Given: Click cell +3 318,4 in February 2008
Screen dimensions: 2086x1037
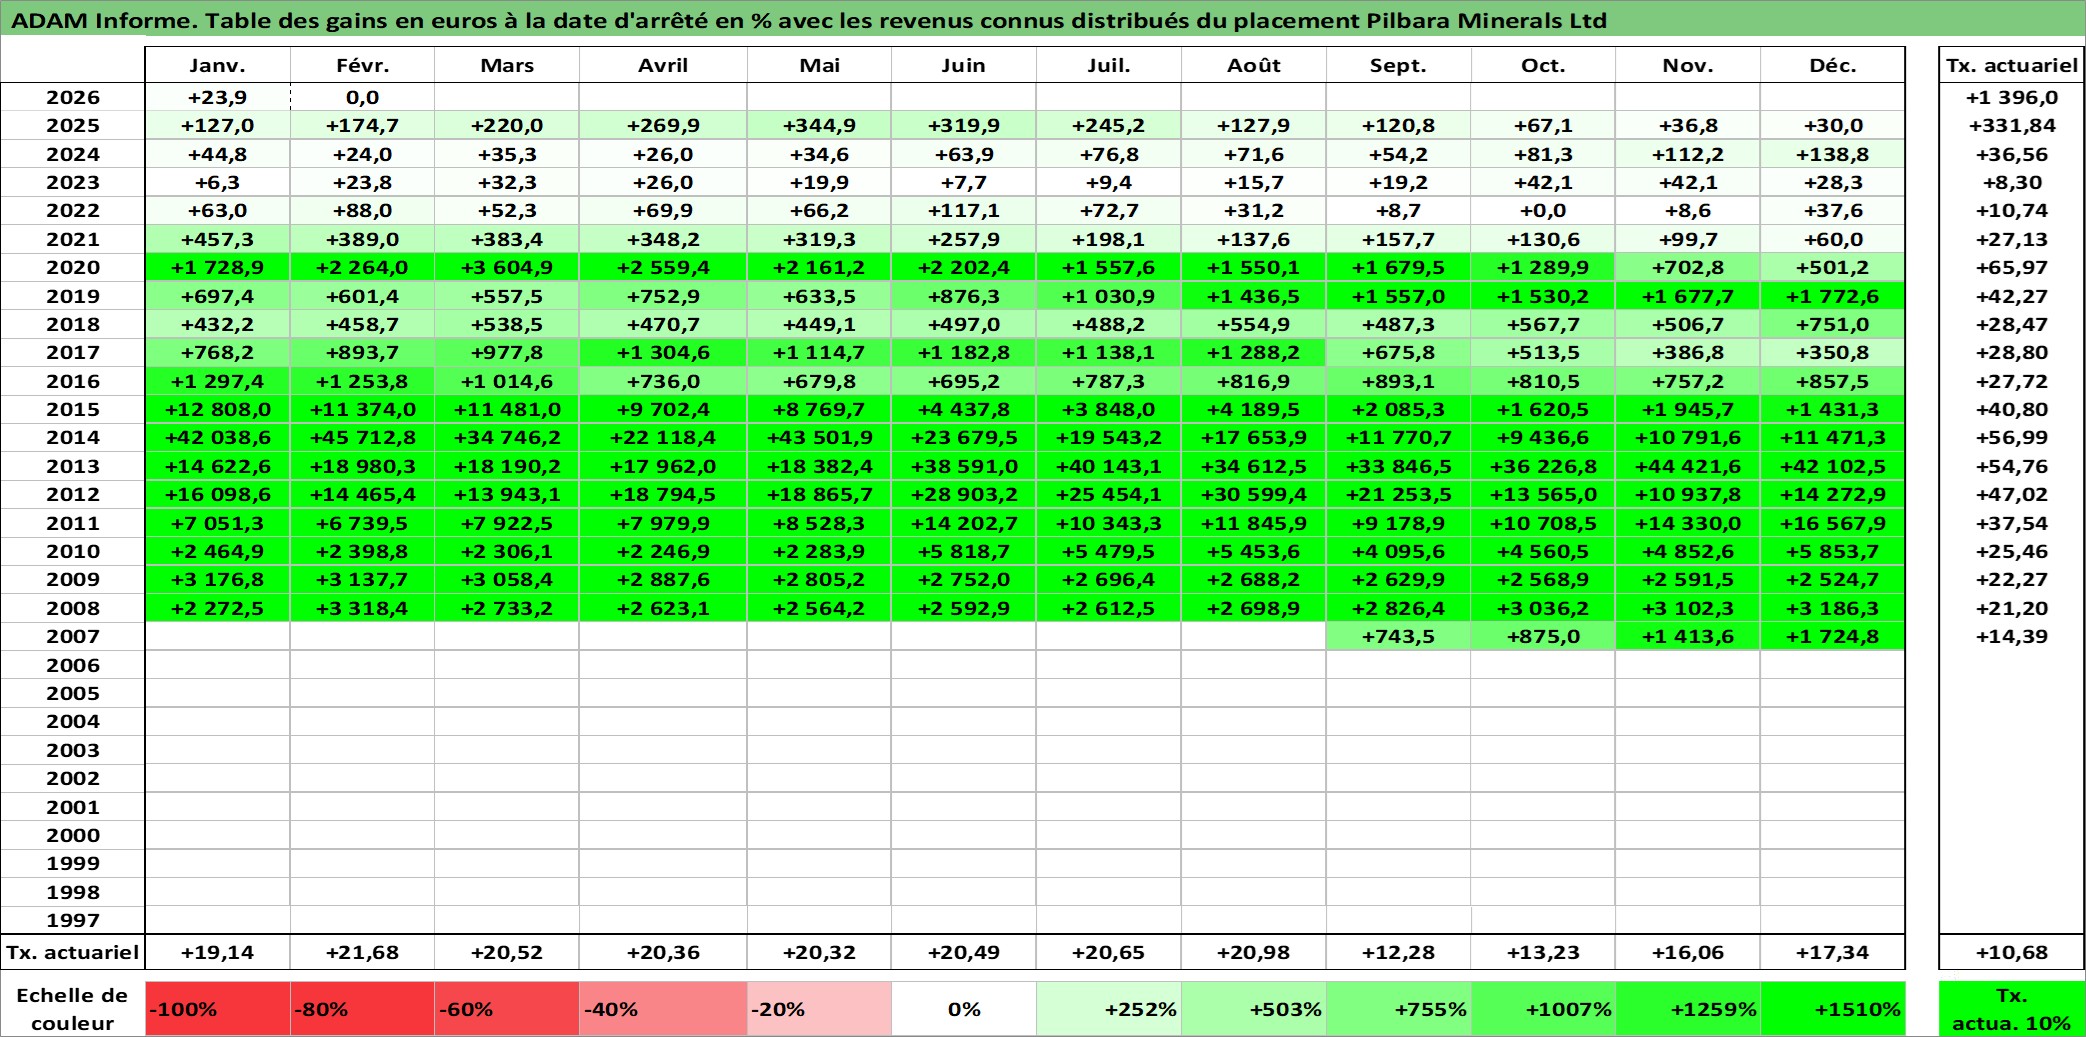Looking at the screenshot, I should coord(362,608).
